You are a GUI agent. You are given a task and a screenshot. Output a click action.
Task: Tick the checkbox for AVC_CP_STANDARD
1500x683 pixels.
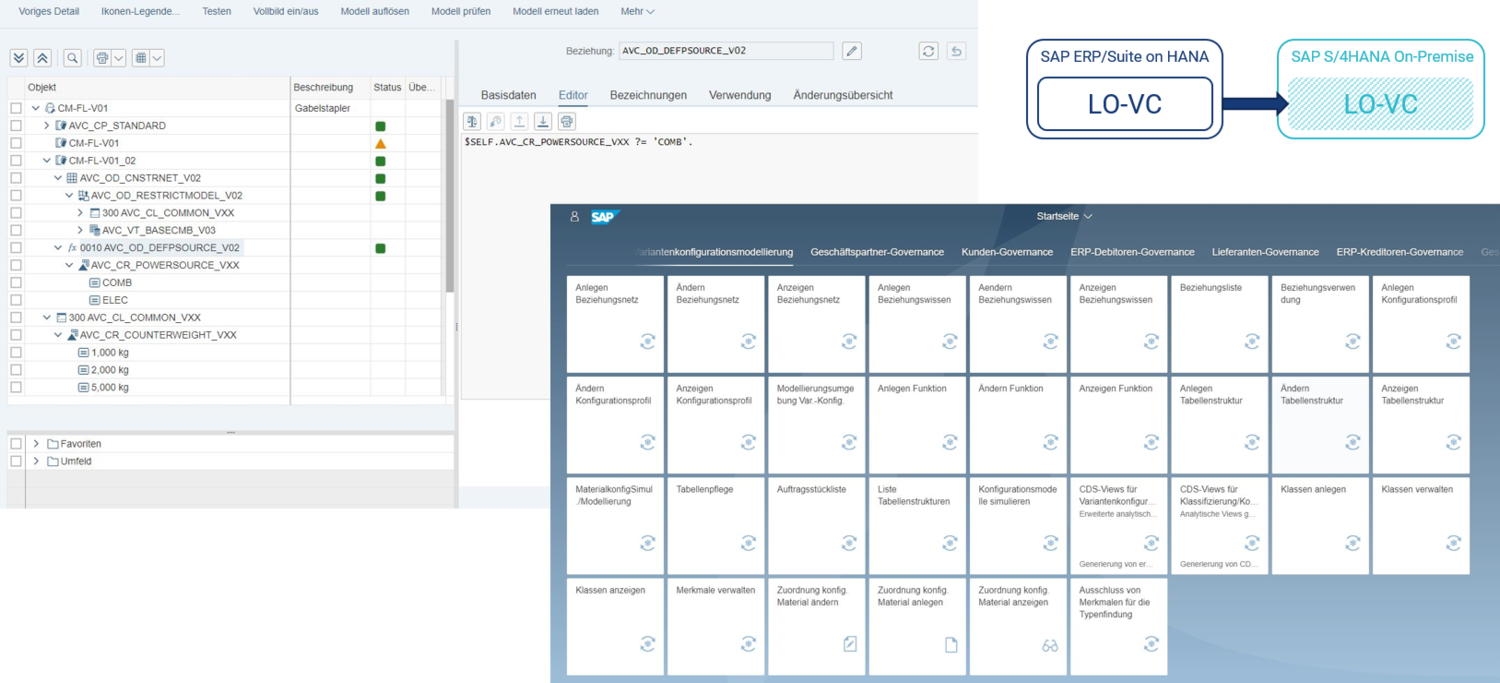tap(16, 126)
